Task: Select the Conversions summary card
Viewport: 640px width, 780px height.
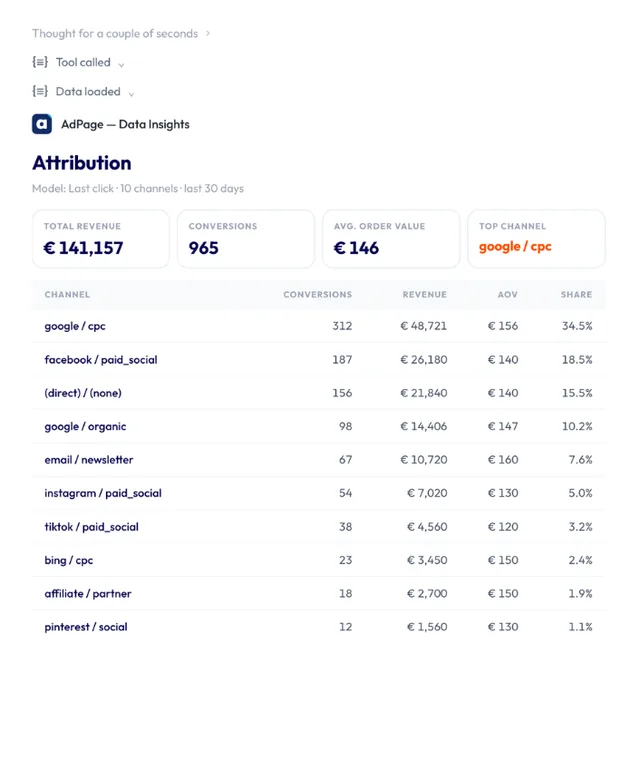Action: pyautogui.click(x=246, y=239)
